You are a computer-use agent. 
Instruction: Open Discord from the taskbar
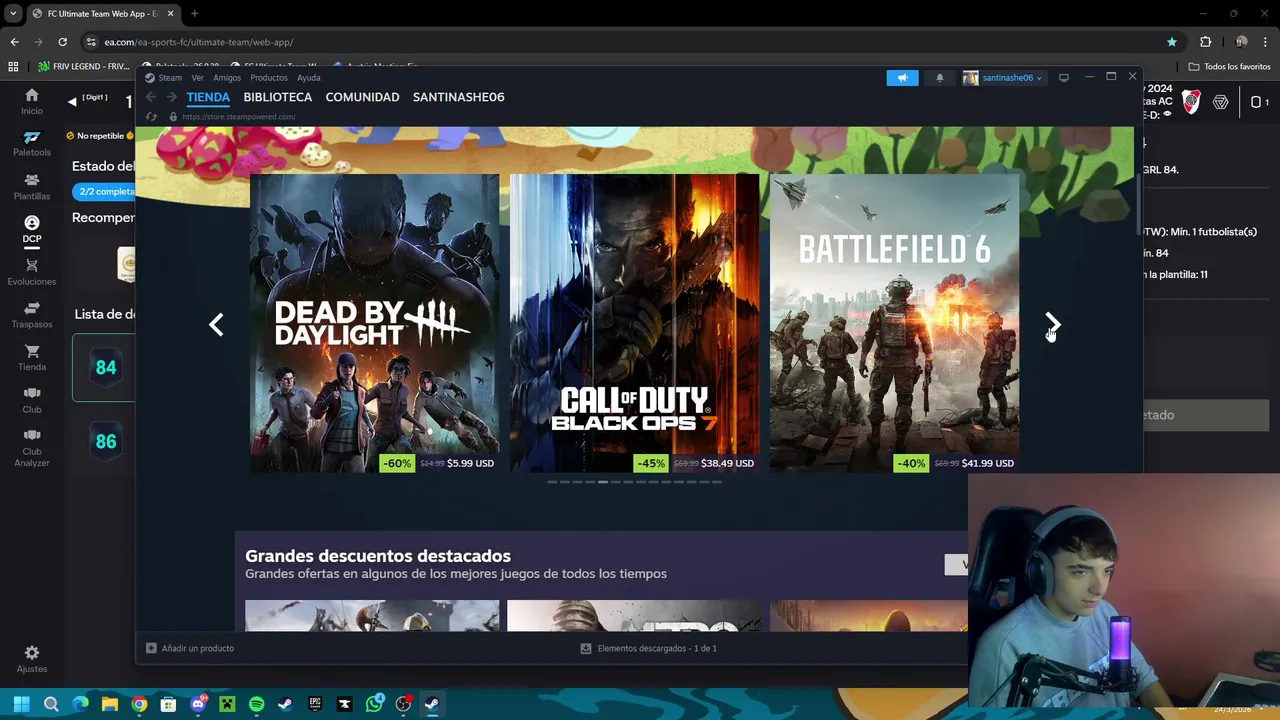pyautogui.click(x=198, y=704)
